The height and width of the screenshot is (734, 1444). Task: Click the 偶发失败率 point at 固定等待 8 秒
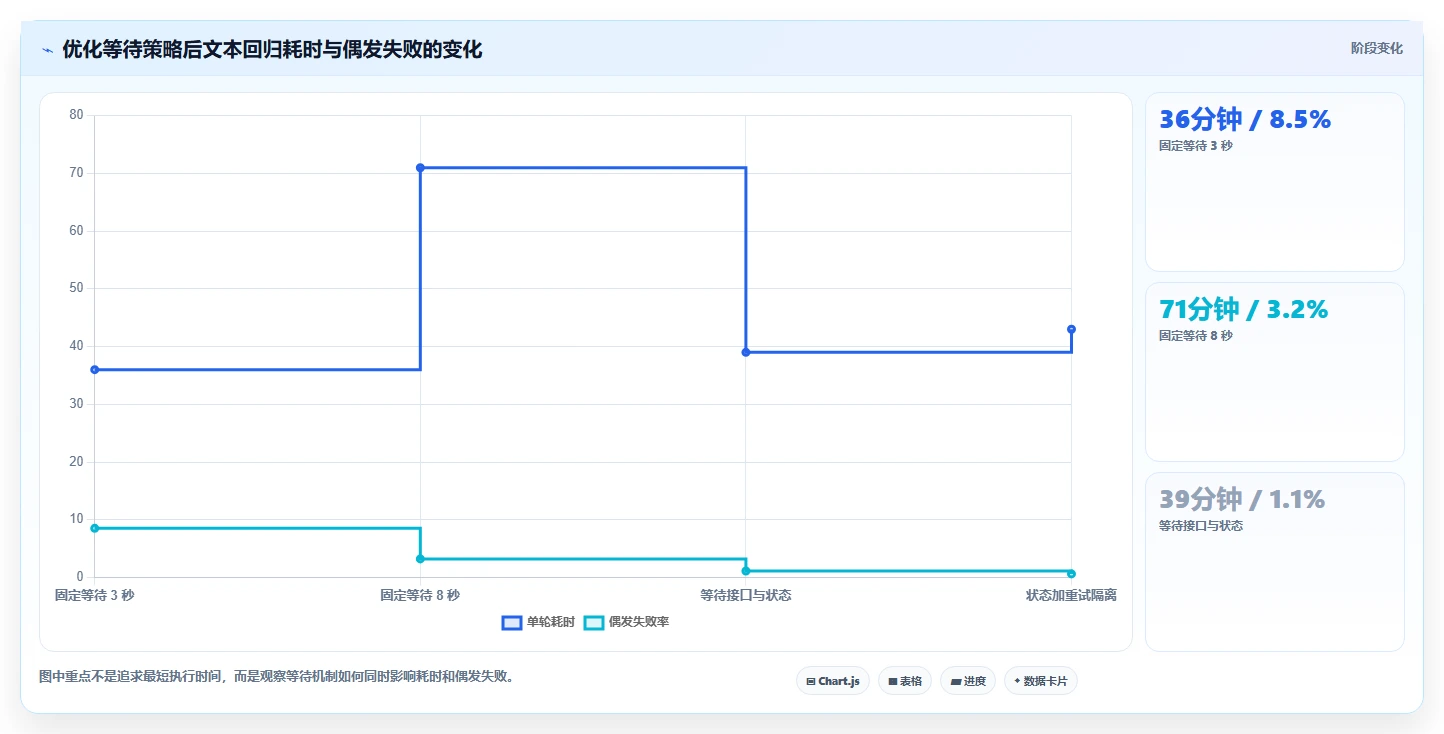(x=420, y=559)
